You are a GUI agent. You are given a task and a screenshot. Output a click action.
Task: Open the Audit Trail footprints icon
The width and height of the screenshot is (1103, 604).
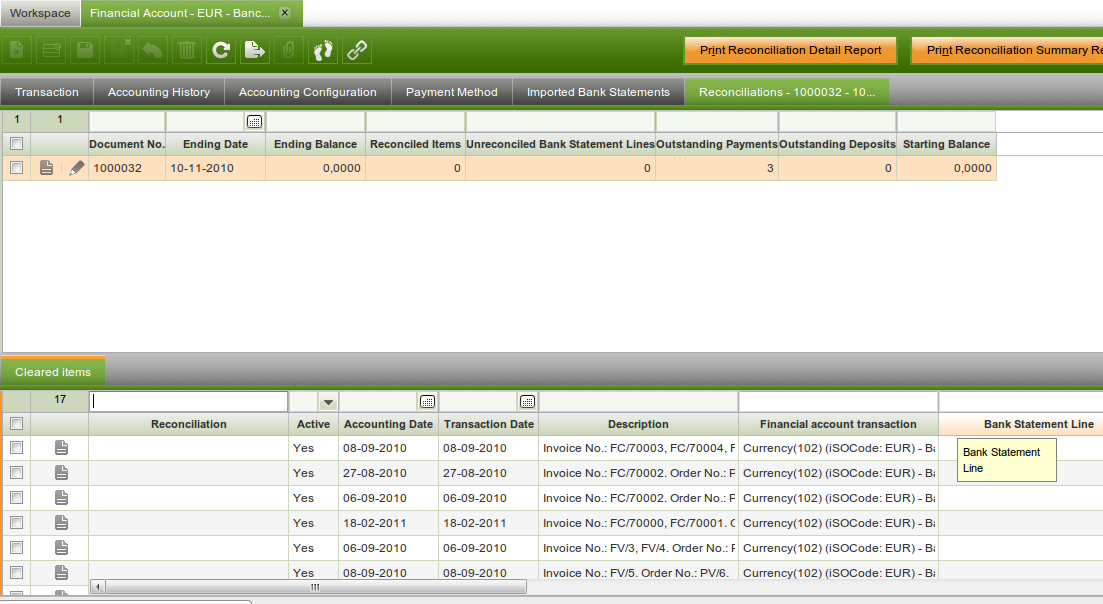pyautogui.click(x=323, y=50)
